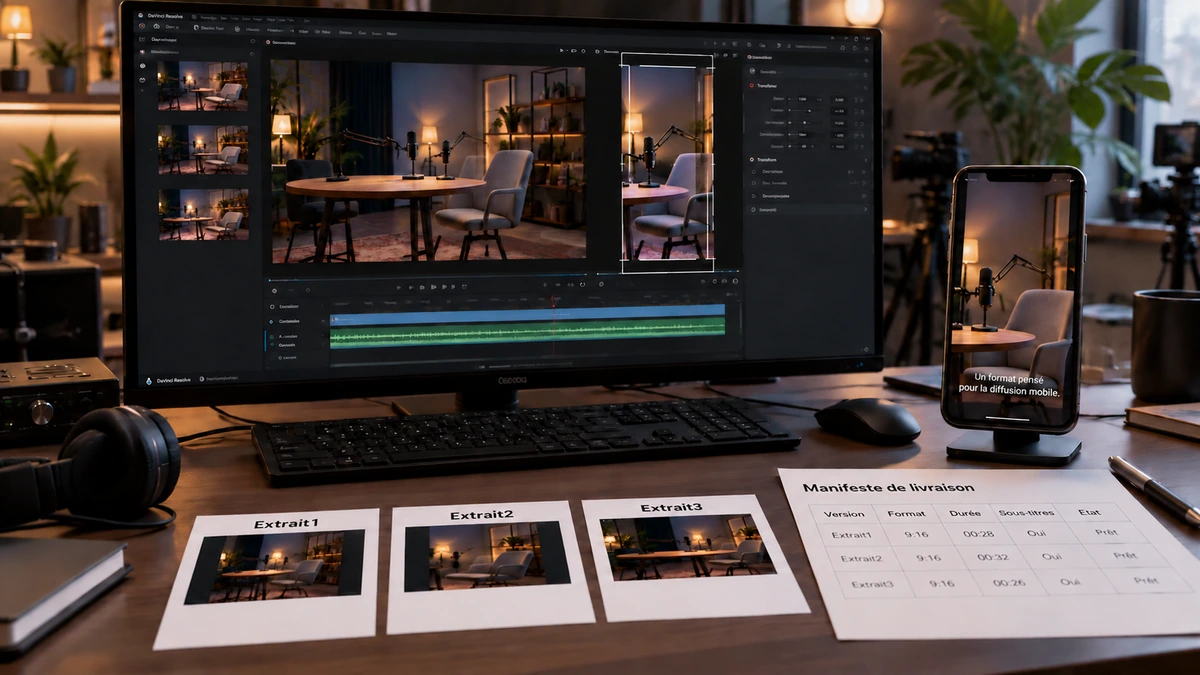
Task: Click the wide landscape preview in the viewer
Action: (x=428, y=161)
